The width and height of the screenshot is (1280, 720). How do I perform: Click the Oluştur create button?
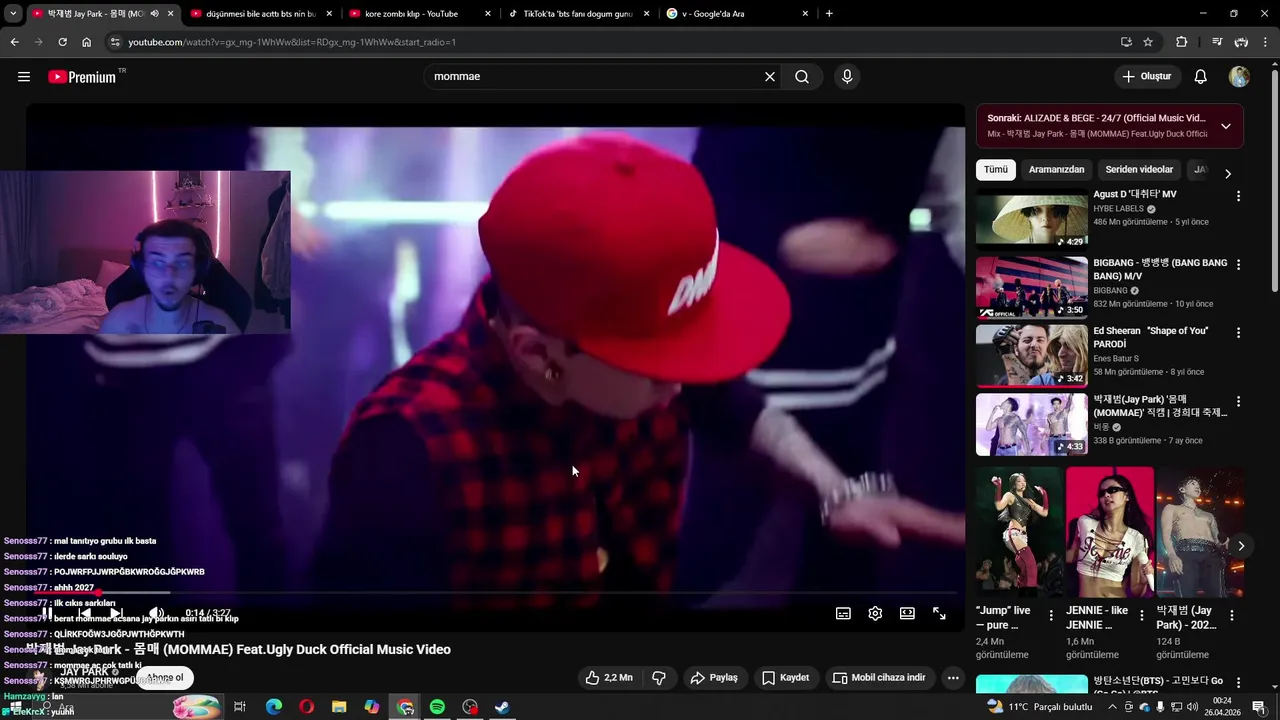pyautogui.click(x=1147, y=77)
